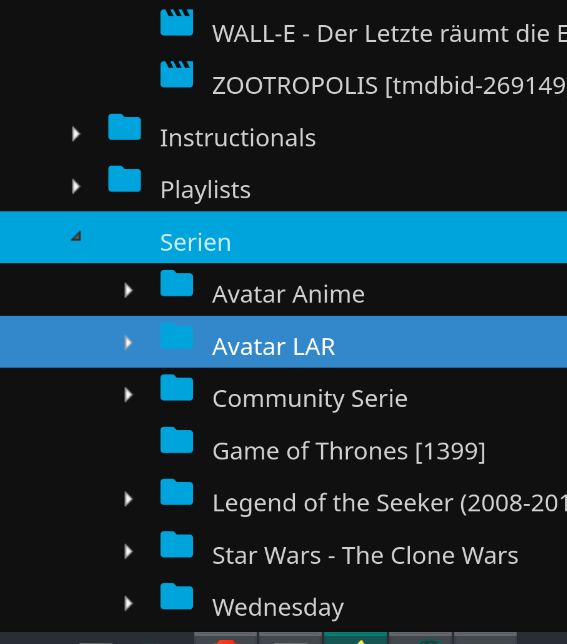567x644 pixels.
Task: Expand the Instructionals folder arrow
Action: pyautogui.click(x=76, y=134)
